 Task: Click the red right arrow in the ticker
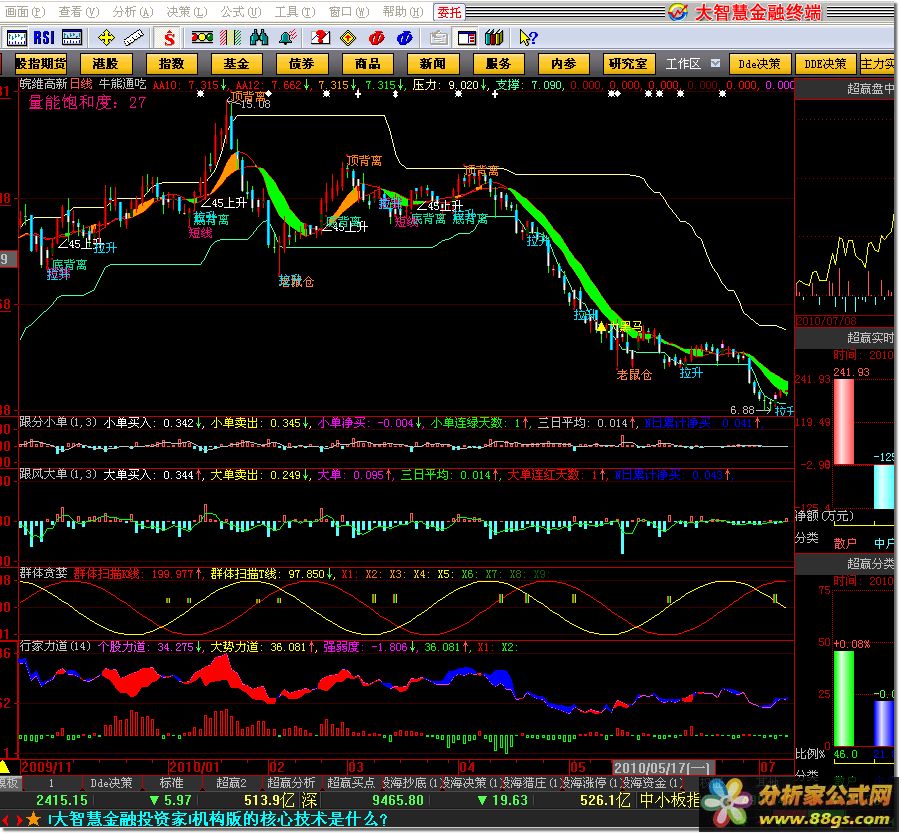click(19, 820)
